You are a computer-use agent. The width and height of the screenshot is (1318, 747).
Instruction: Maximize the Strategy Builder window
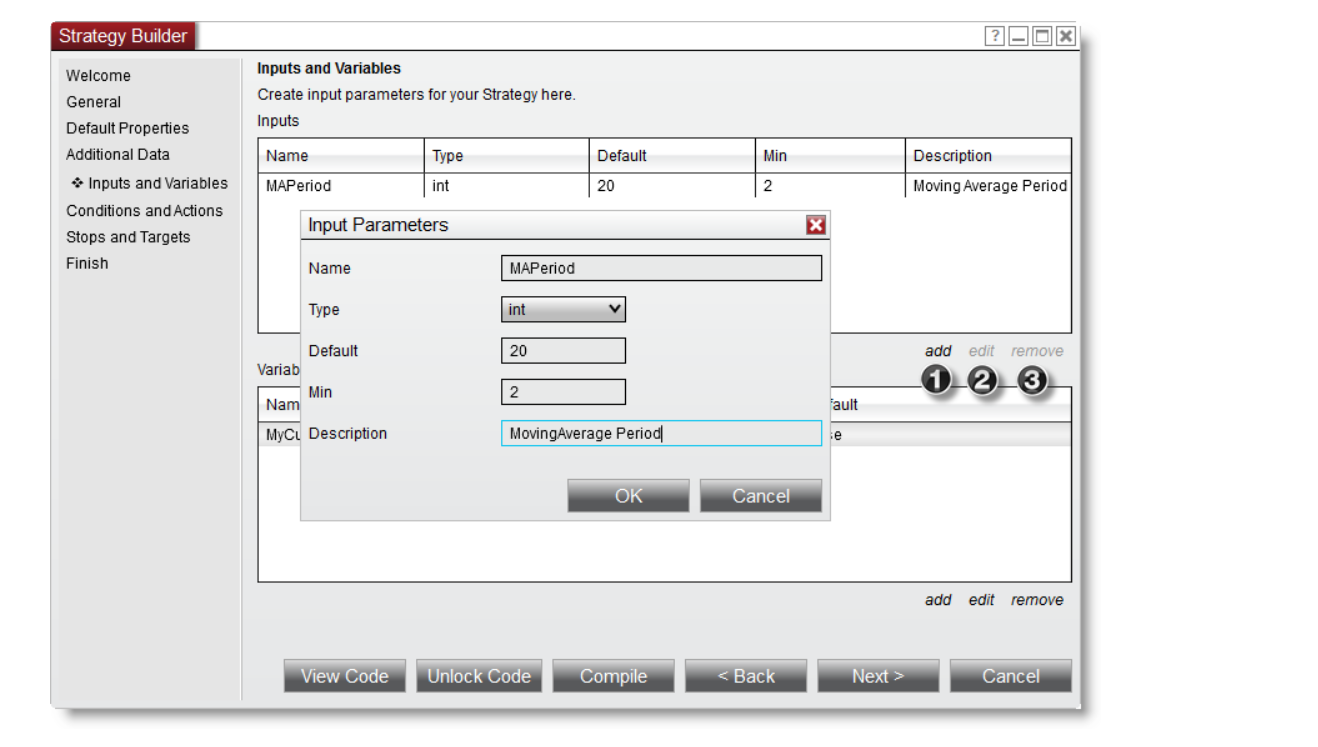[1042, 37]
